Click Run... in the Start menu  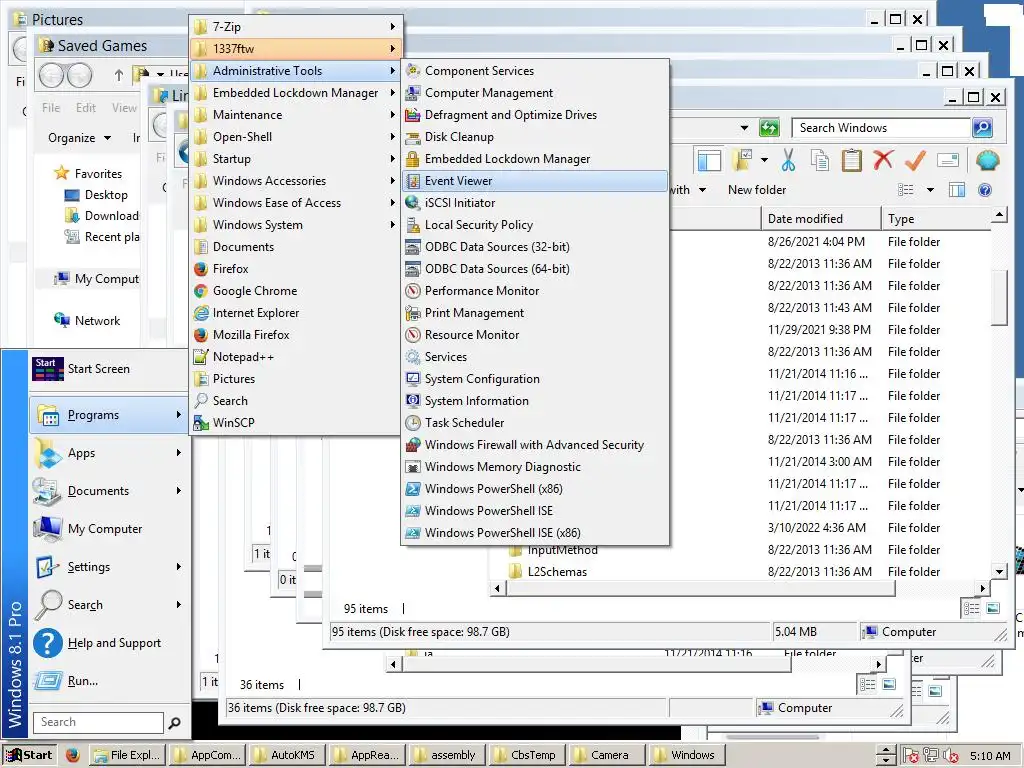point(109,681)
